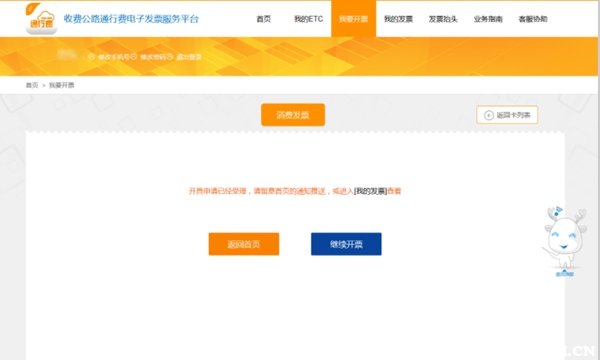Viewport: 600px width, 360px height.
Task: Click the icon before 退出登录
Action: pyautogui.click(x=170, y=57)
